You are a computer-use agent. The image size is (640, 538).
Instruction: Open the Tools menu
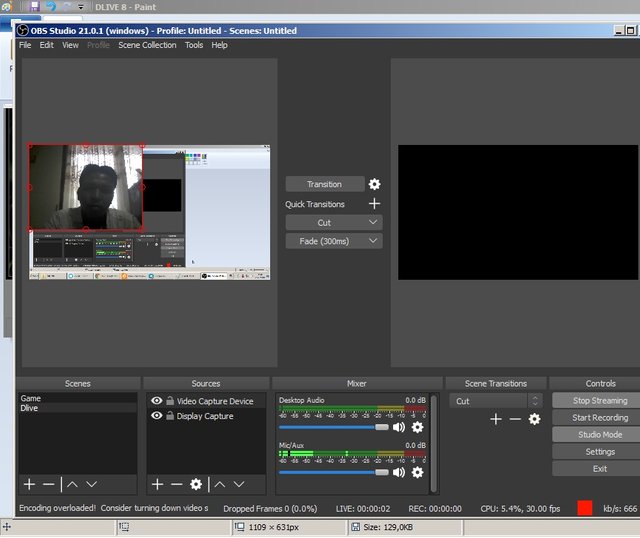(x=194, y=45)
